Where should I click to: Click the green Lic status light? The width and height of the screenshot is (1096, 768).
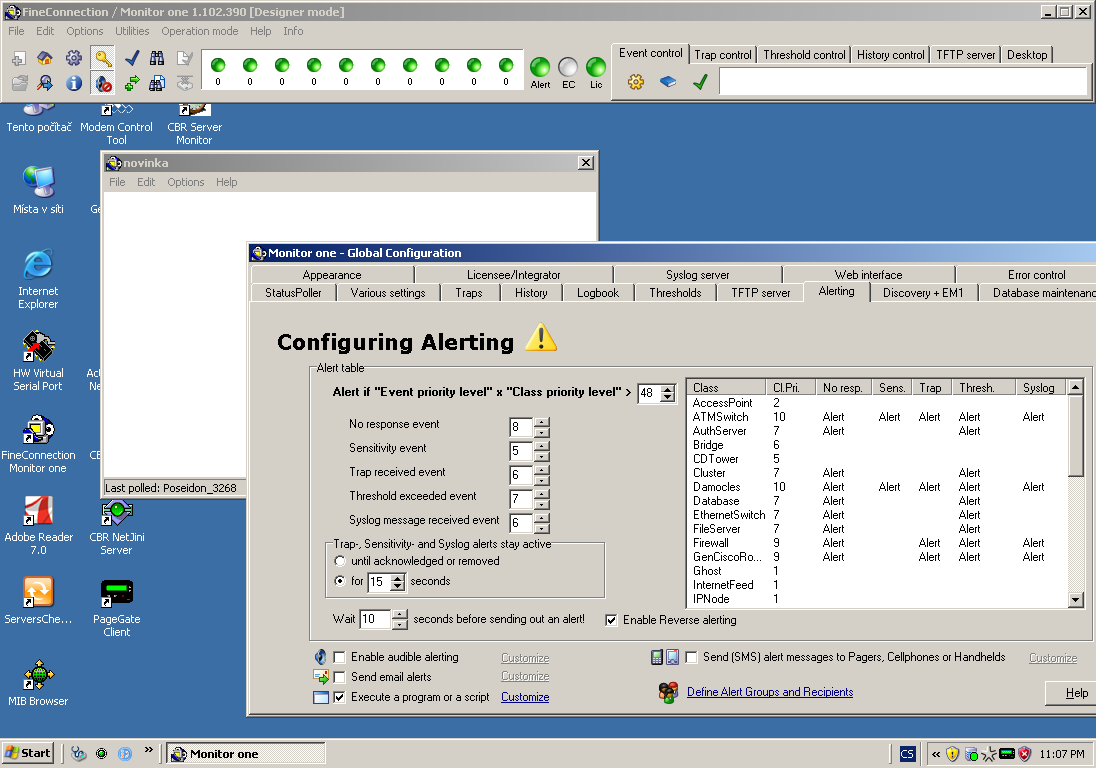596,67
